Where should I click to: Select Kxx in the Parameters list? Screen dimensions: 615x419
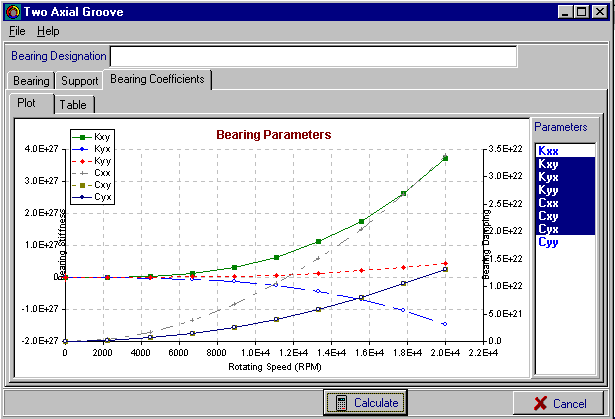click(x=549, y=150)
